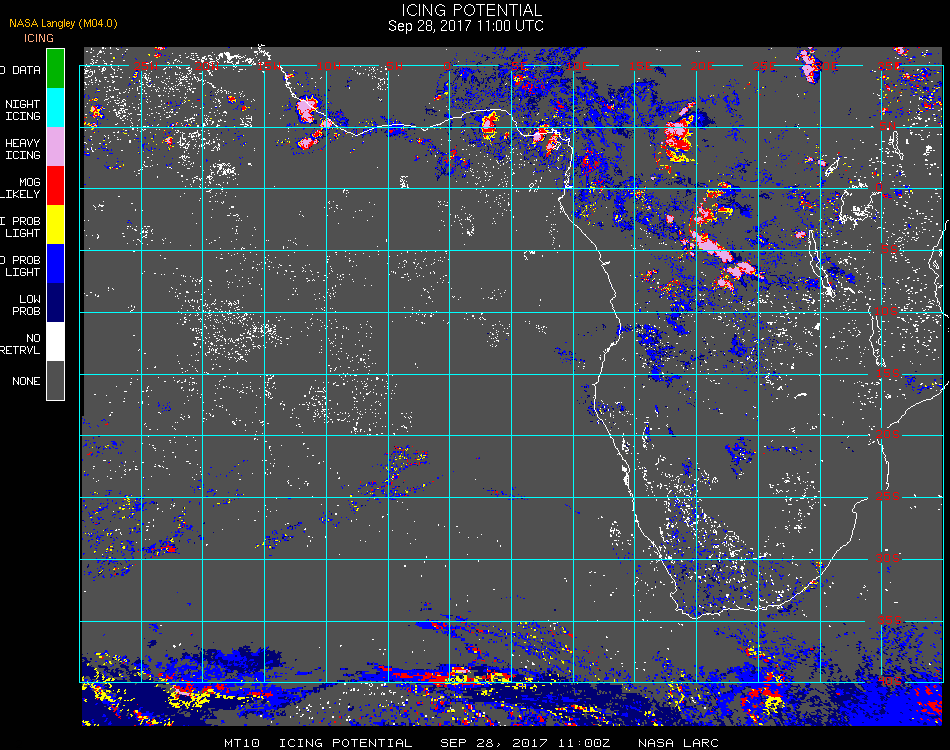
Task: Click the green NO DATA legend swatch
Action: point(55,68)
